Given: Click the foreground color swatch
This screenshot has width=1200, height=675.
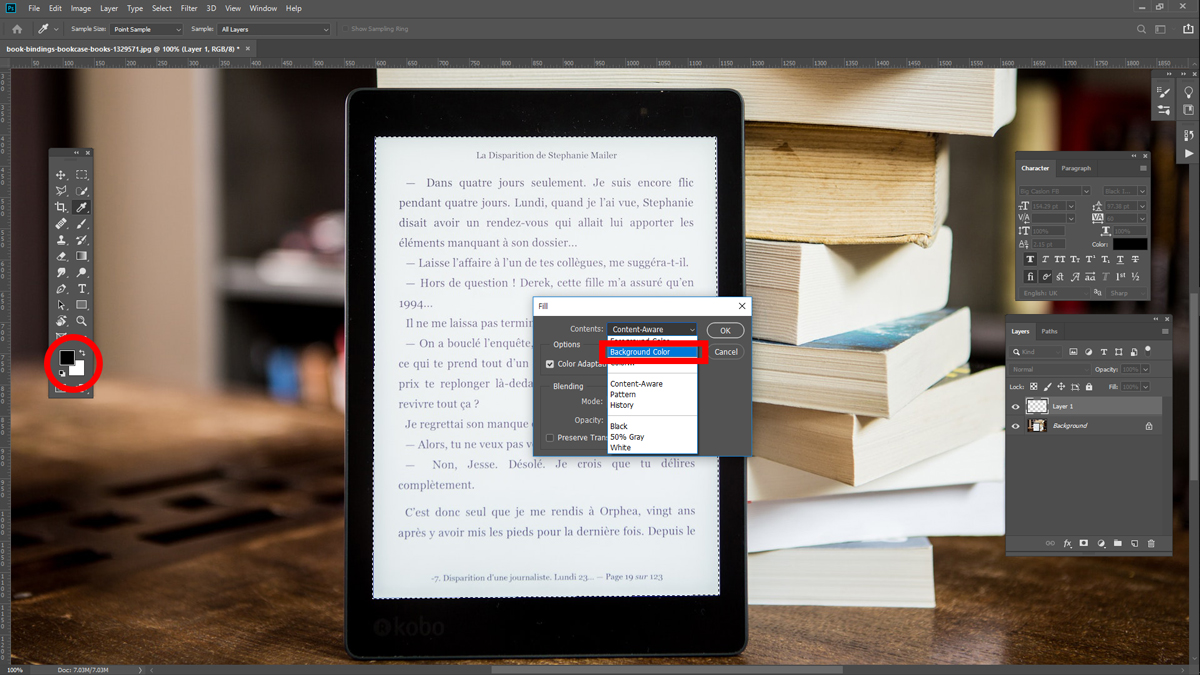Looking at the screenshot, I should tap(66, 357).
